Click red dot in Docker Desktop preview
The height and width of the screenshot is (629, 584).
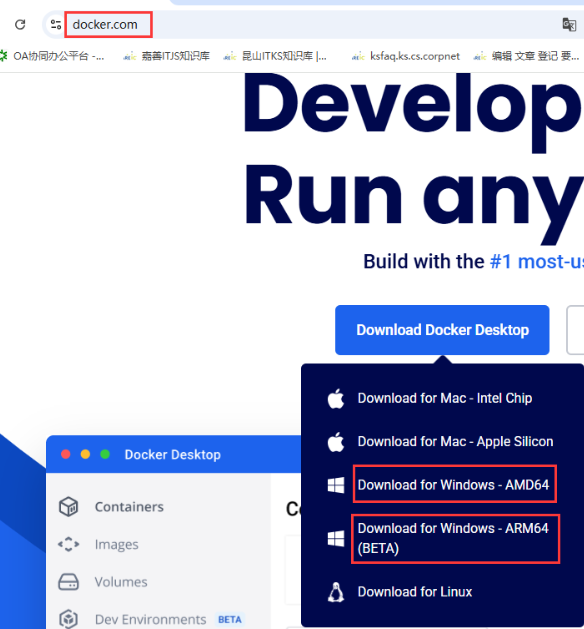tap(66, 454)
